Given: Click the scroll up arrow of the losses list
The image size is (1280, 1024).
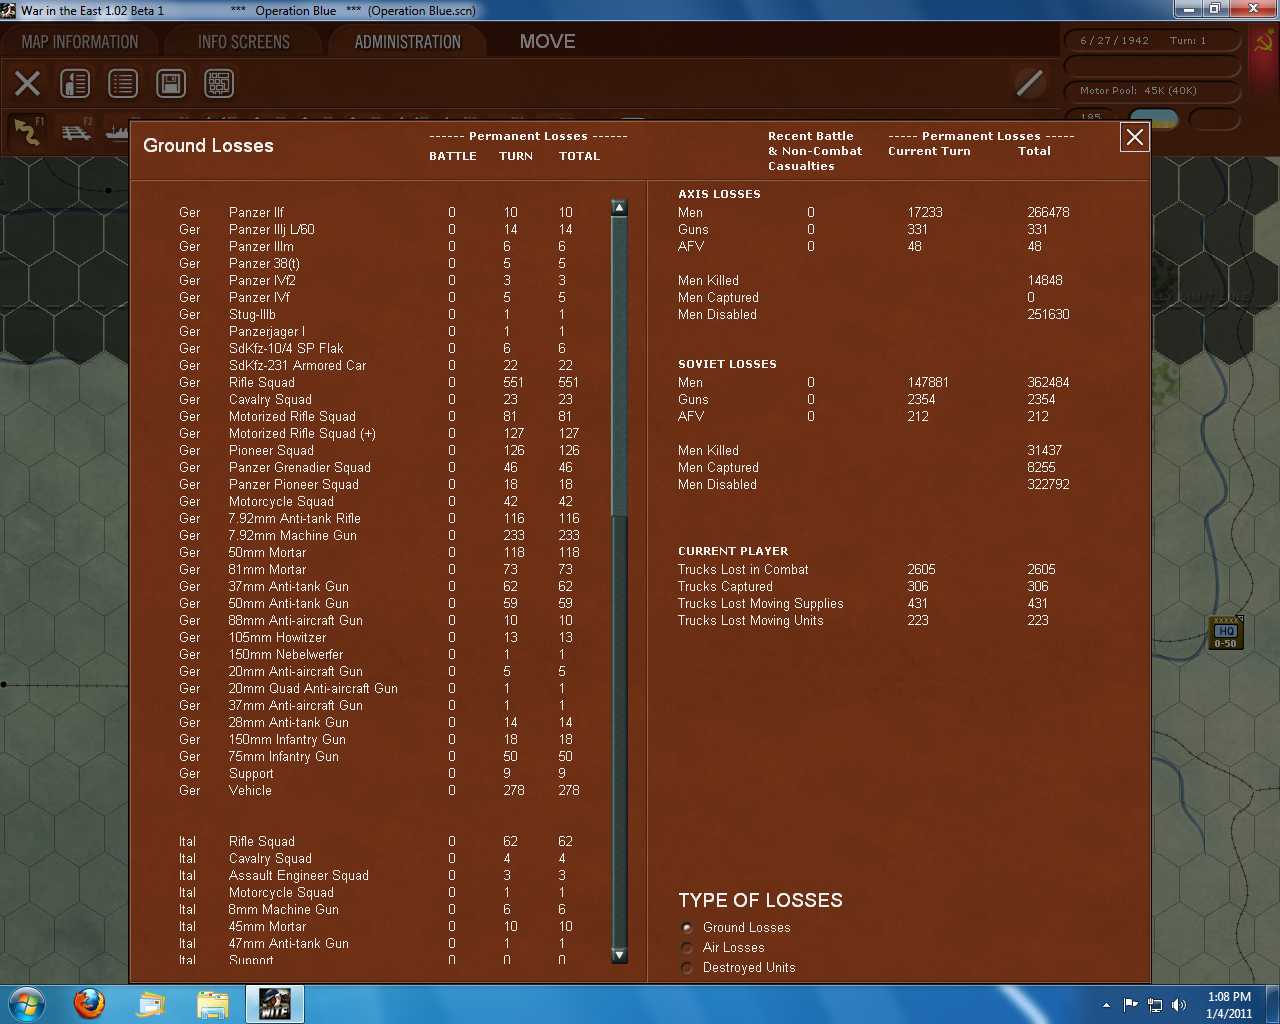Looking at the screenshot, I should click(x=619, y=208).
